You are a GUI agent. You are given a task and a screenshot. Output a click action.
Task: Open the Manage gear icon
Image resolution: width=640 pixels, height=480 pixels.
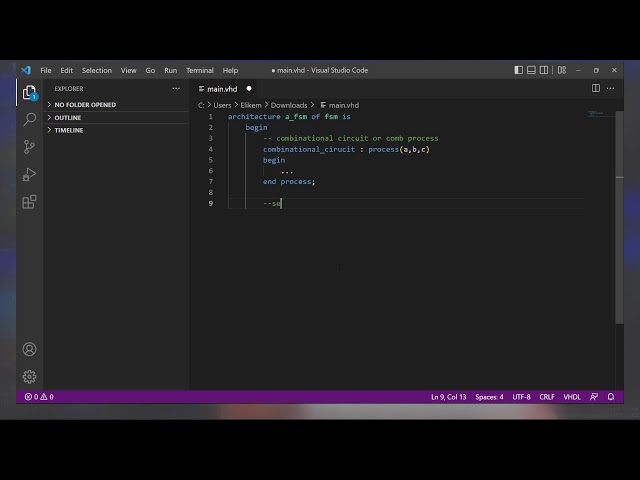pos(29,376)
